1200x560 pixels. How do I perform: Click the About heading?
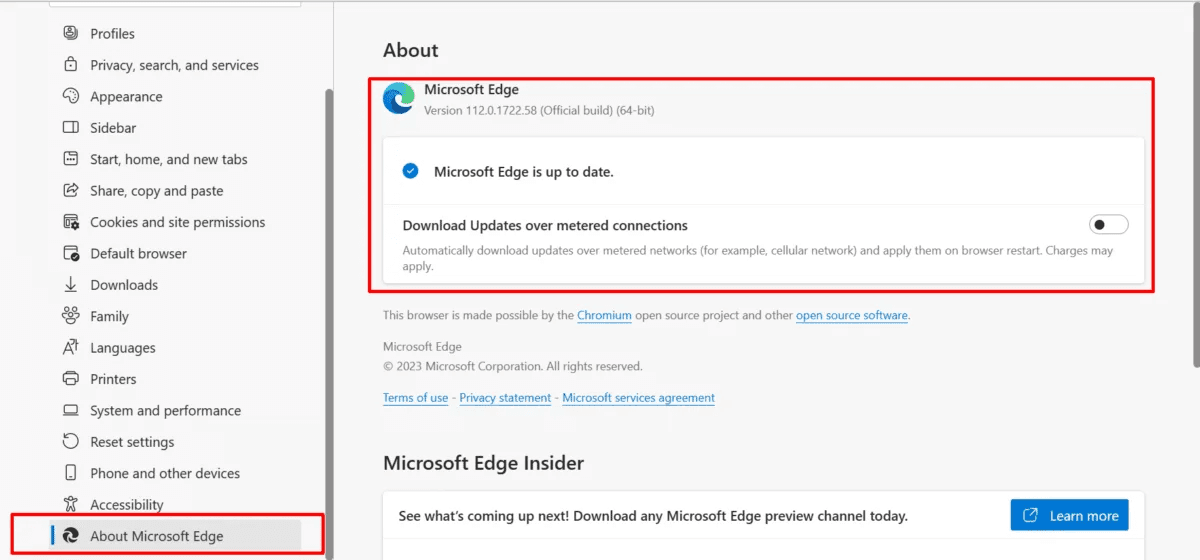pyautogui.click(x=411, y=50)
